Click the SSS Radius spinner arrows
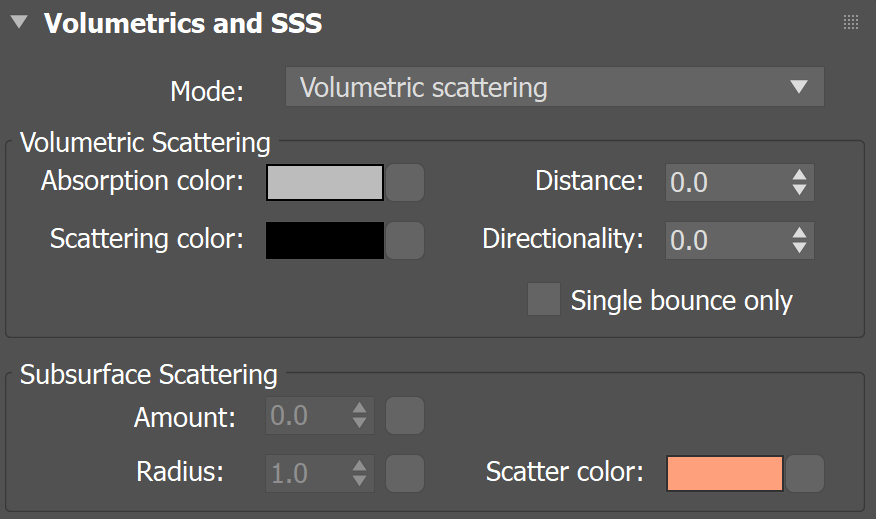876x519 pixels. click(360, 473)
